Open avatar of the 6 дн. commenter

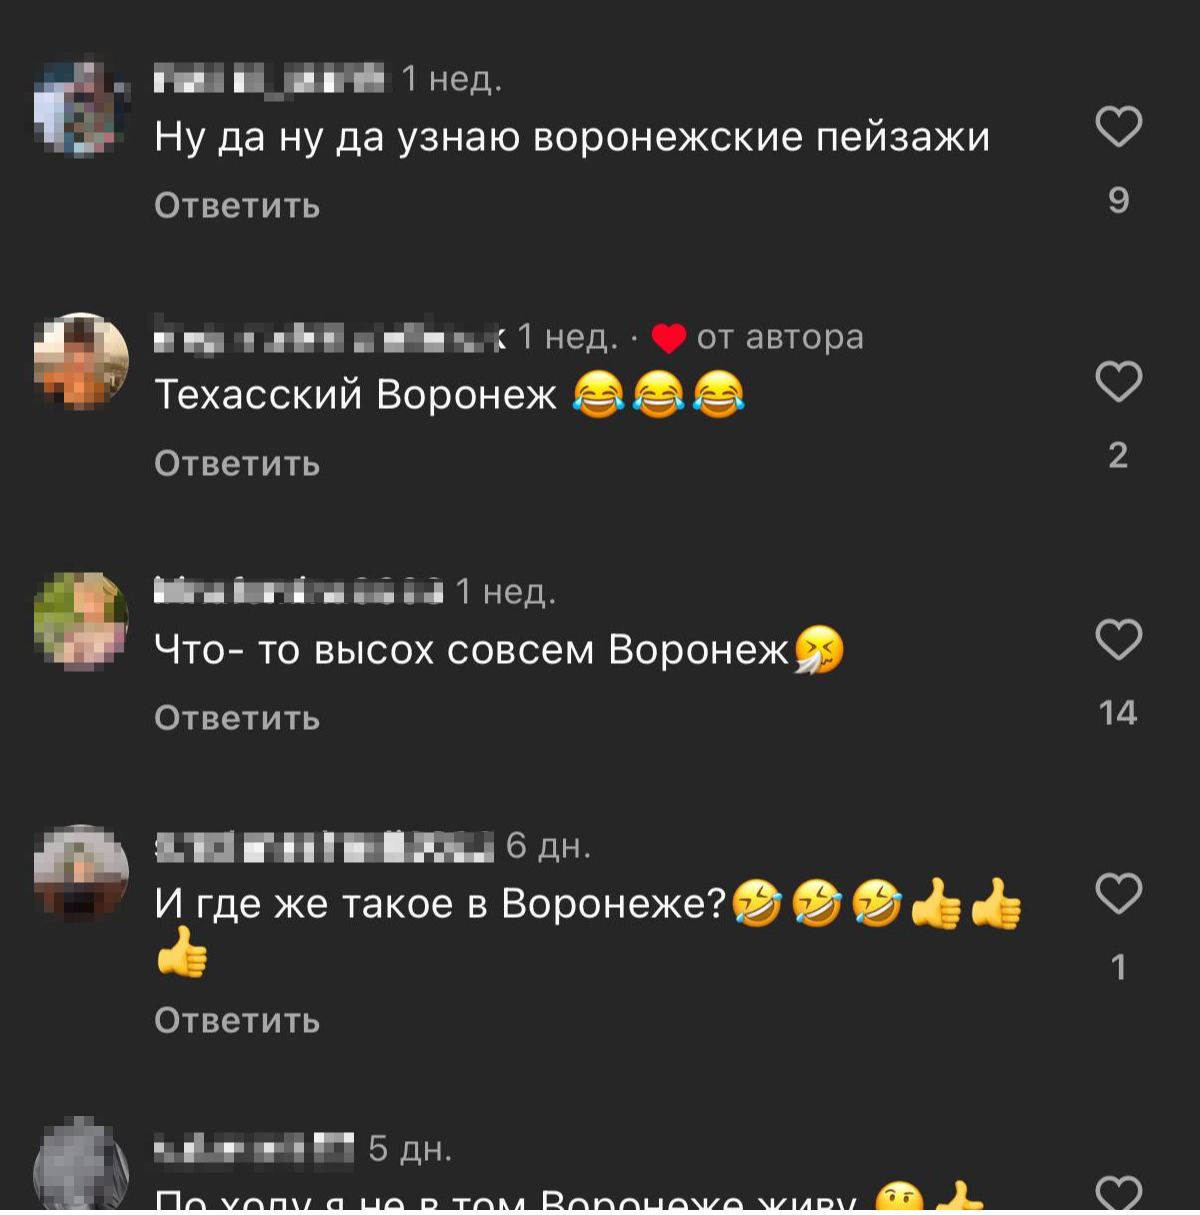tap(81, 873)
